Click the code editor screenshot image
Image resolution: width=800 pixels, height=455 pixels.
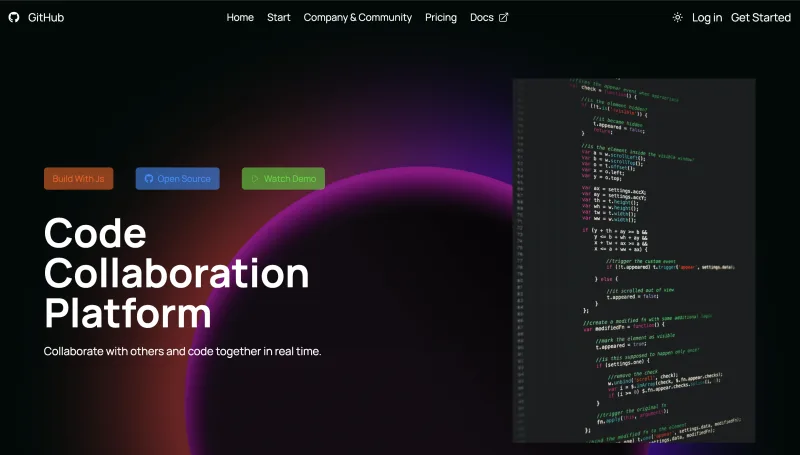point(634,261)
